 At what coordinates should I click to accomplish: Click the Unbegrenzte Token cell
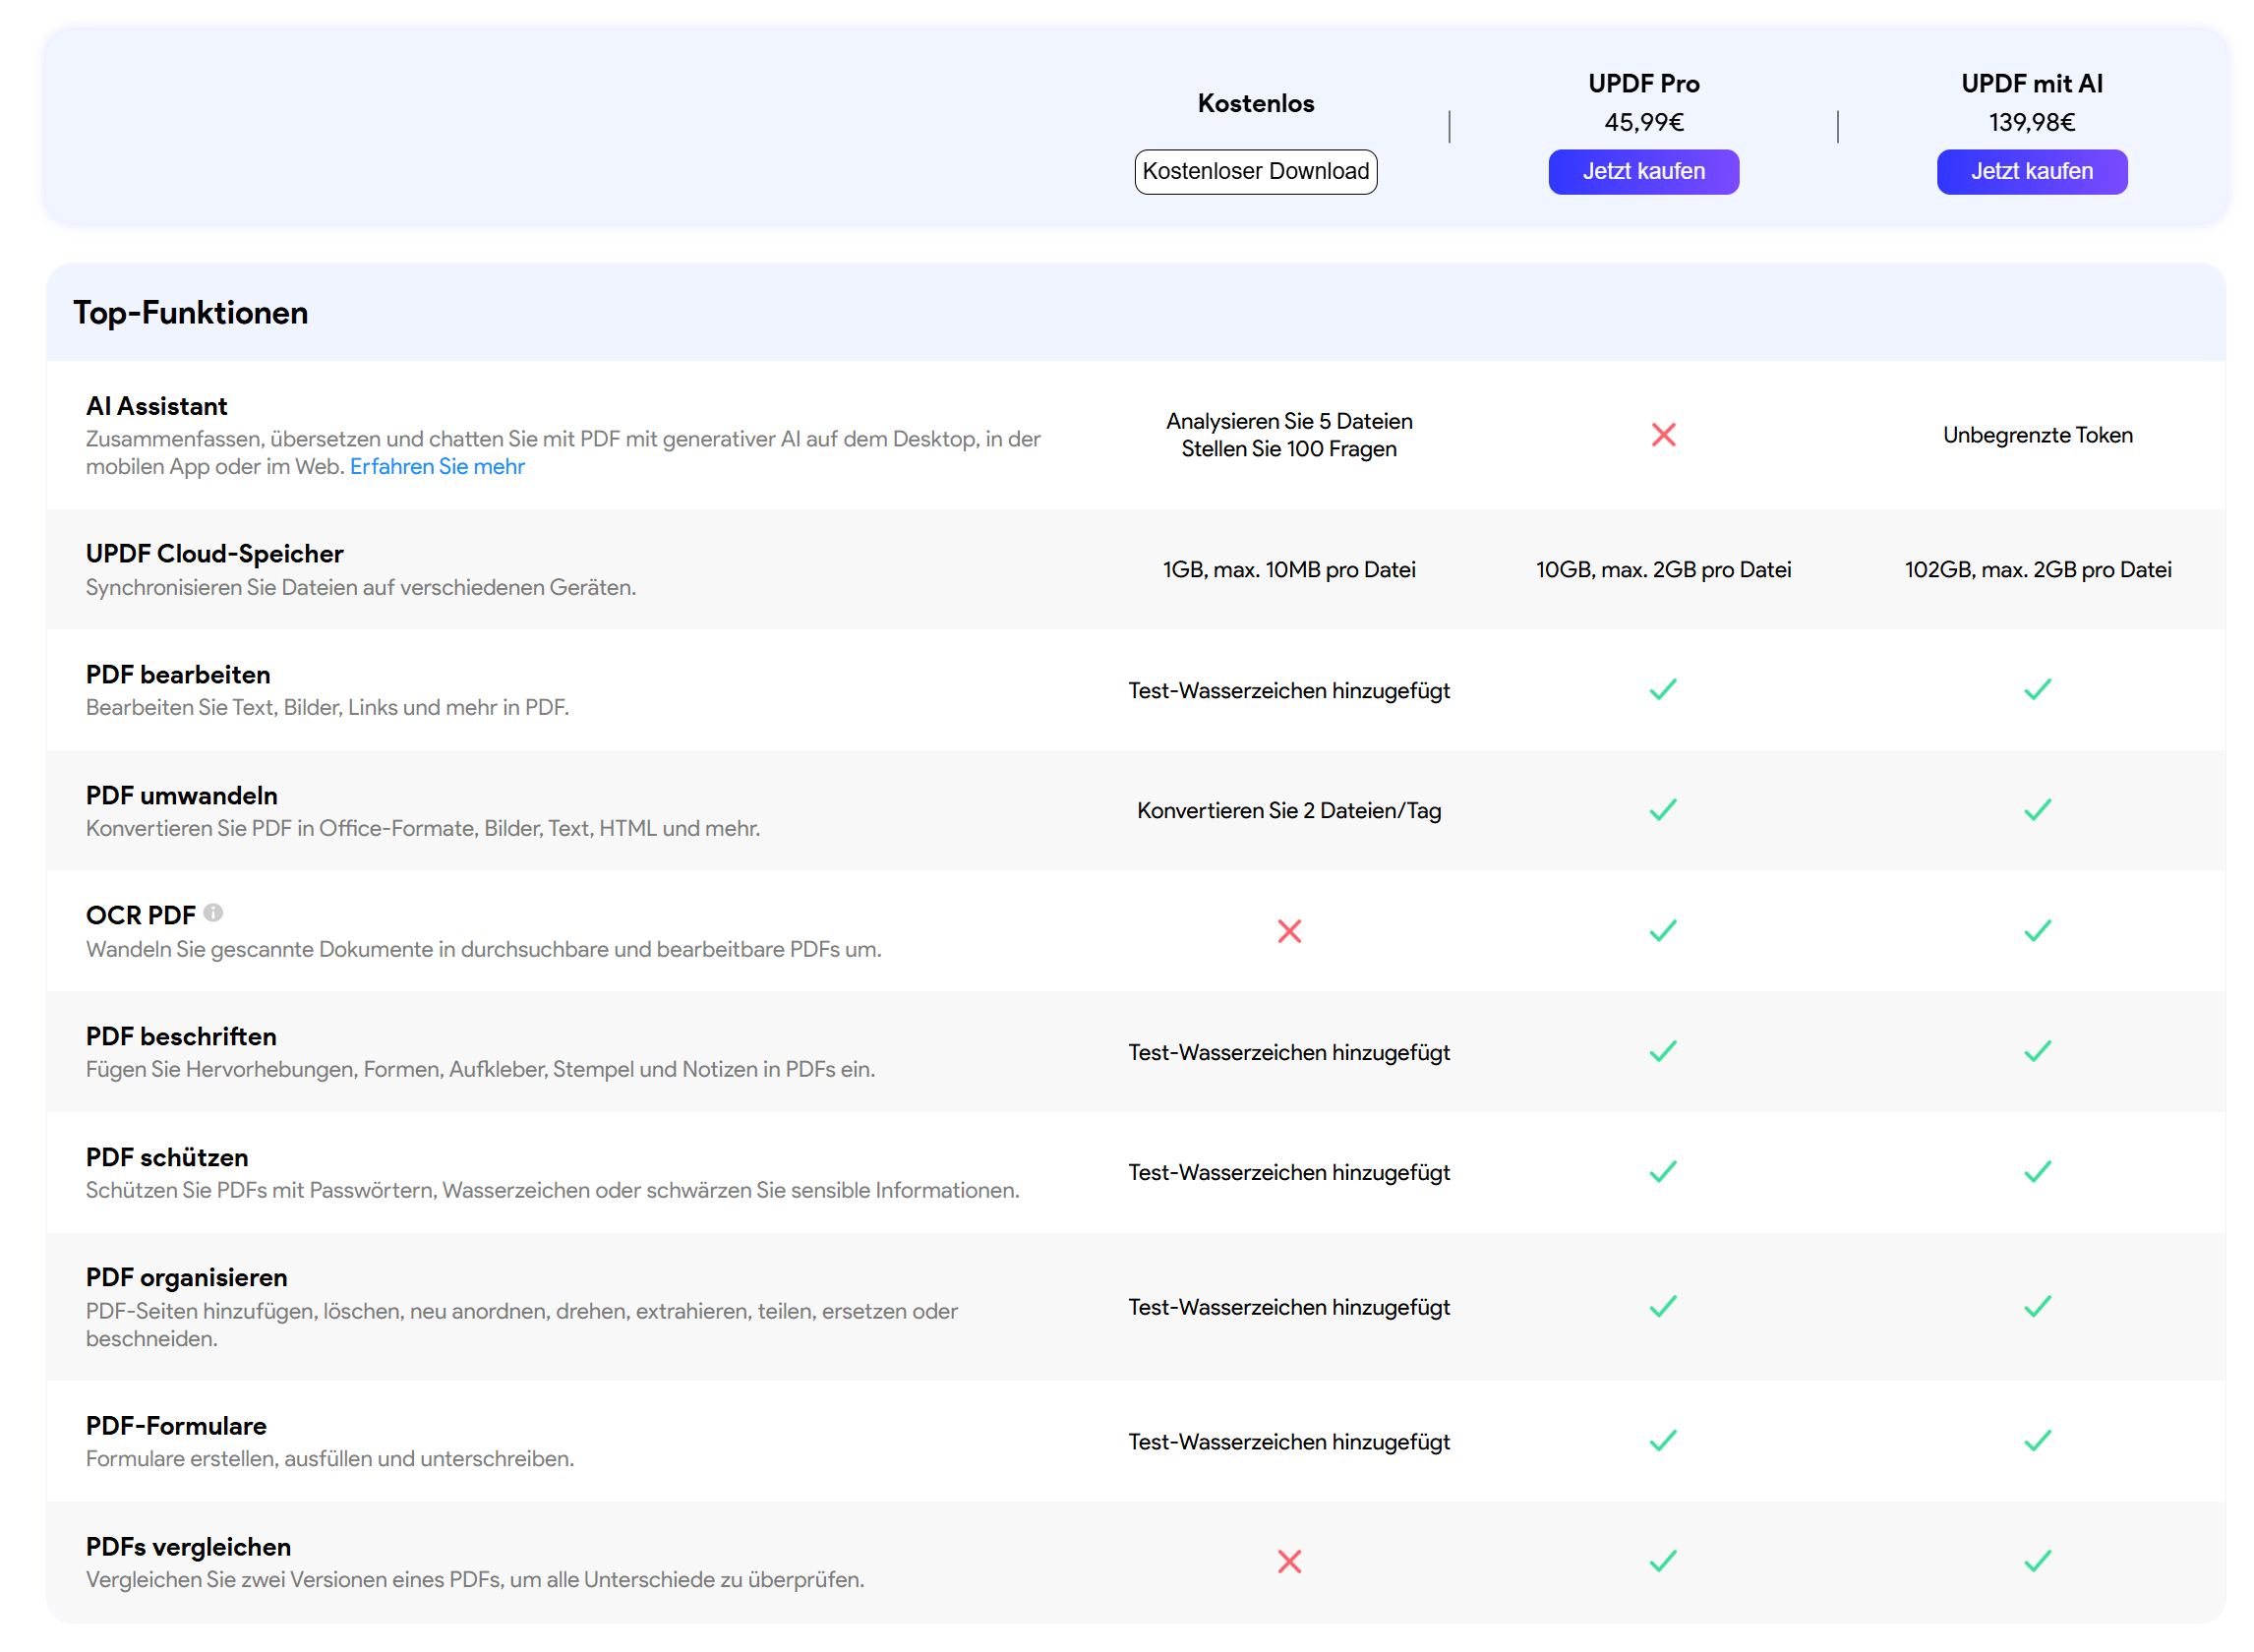2037,435
